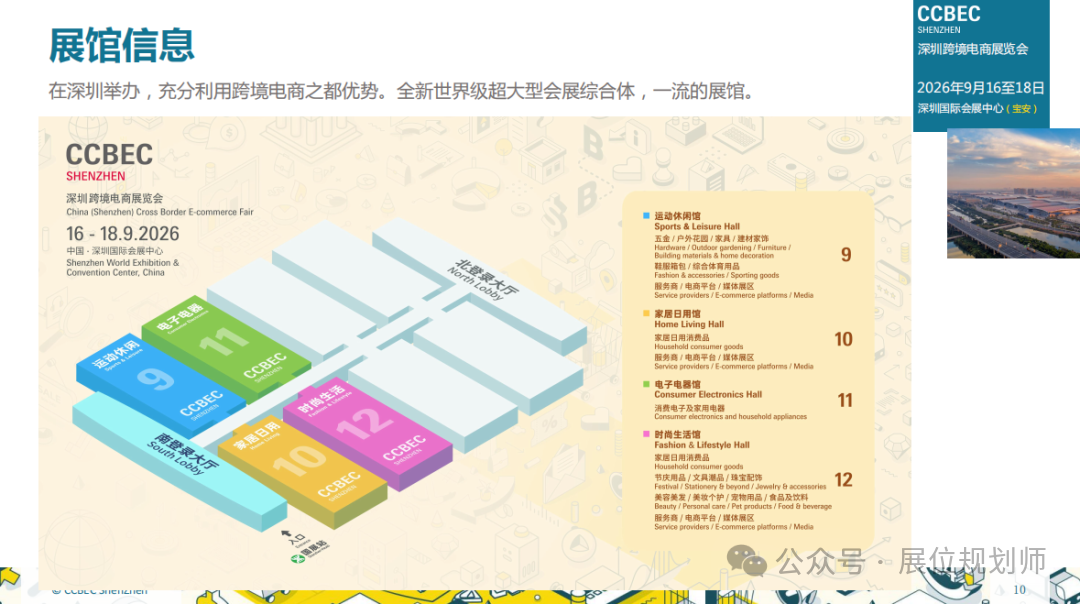Click the red SHENZHEN text under the map logo
The image size is (1080, 604).
tap(96, 176)
